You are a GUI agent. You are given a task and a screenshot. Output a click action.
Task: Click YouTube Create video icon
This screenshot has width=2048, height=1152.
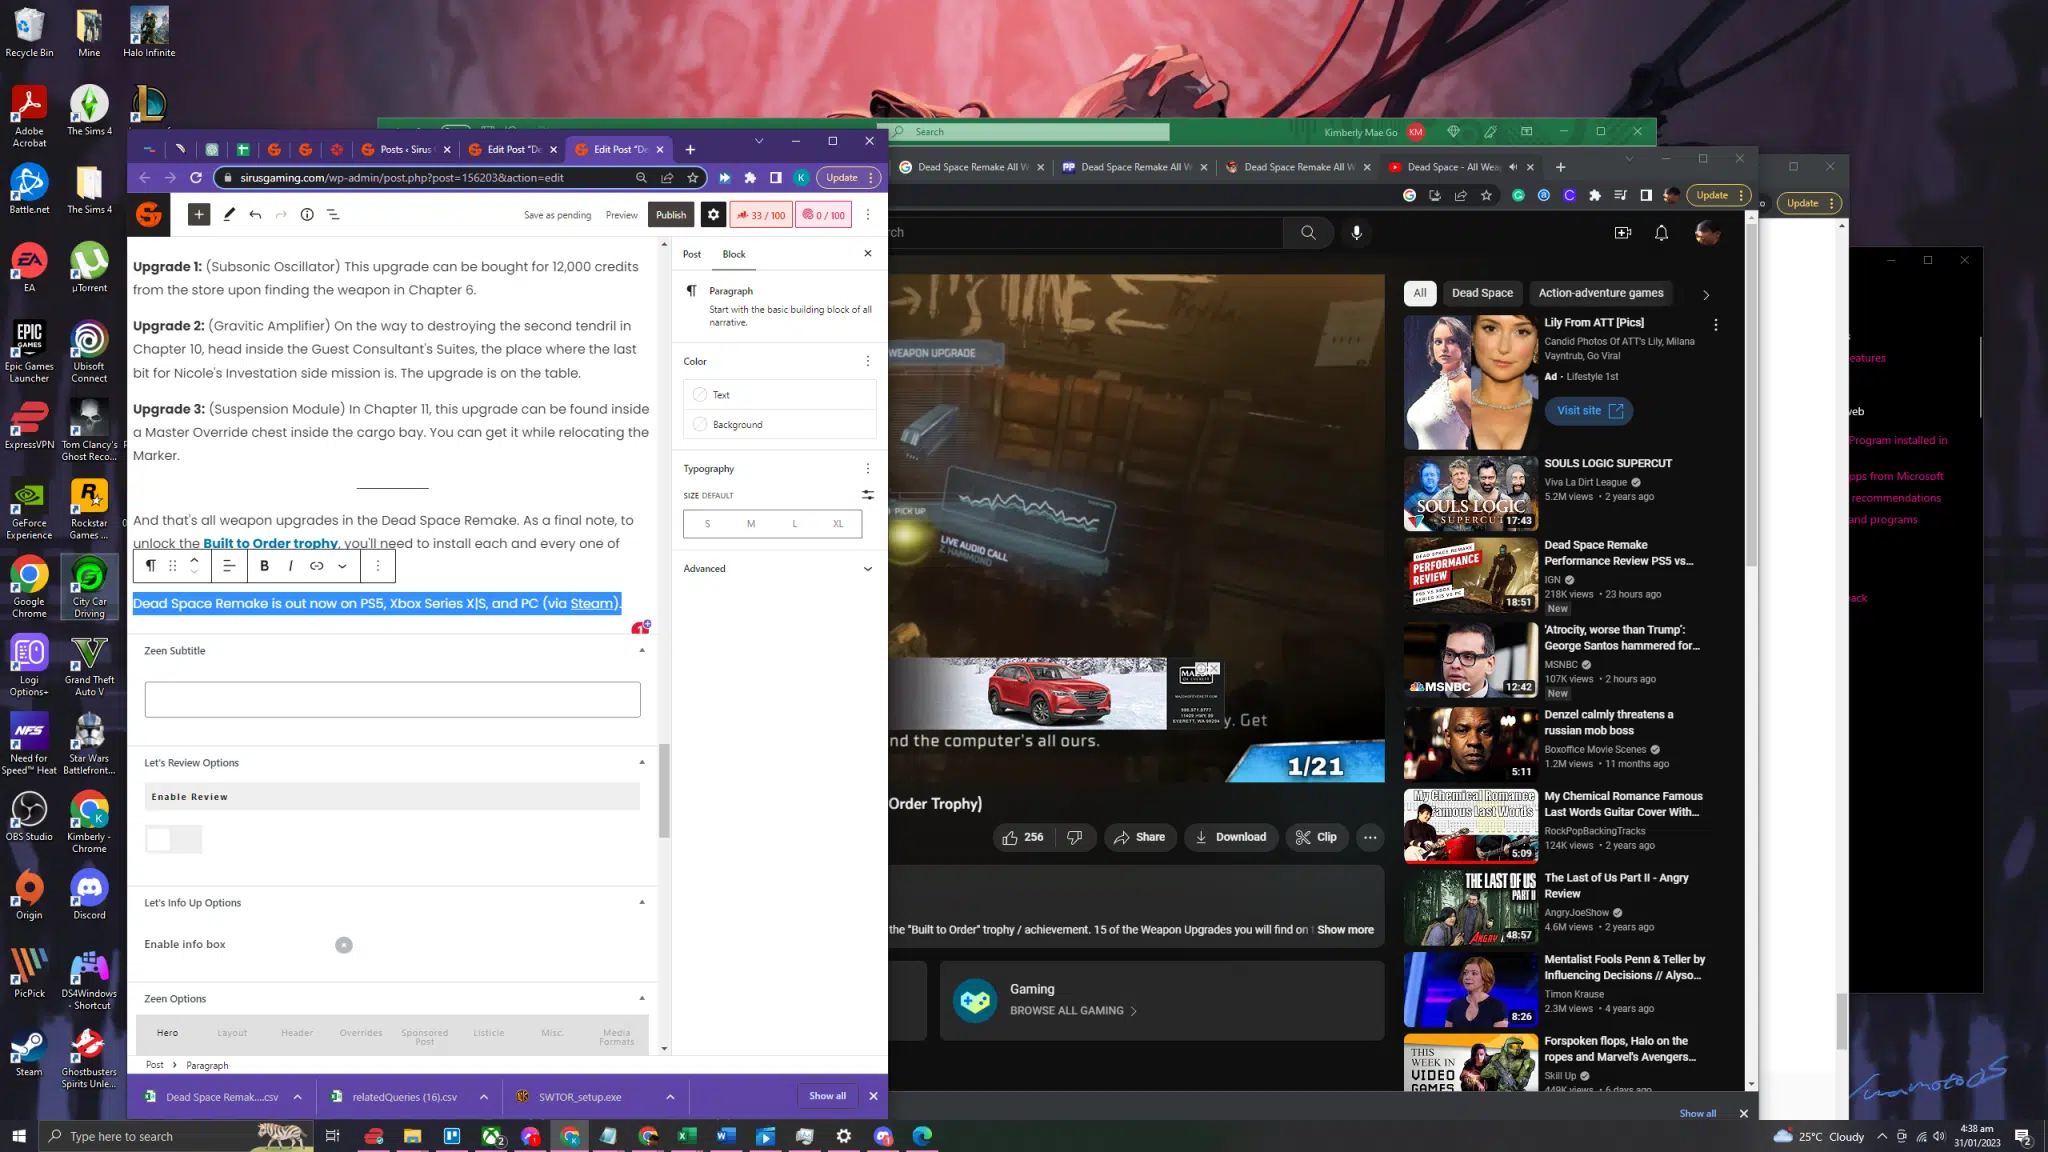pyautogui.click(x=1622, y=232)
